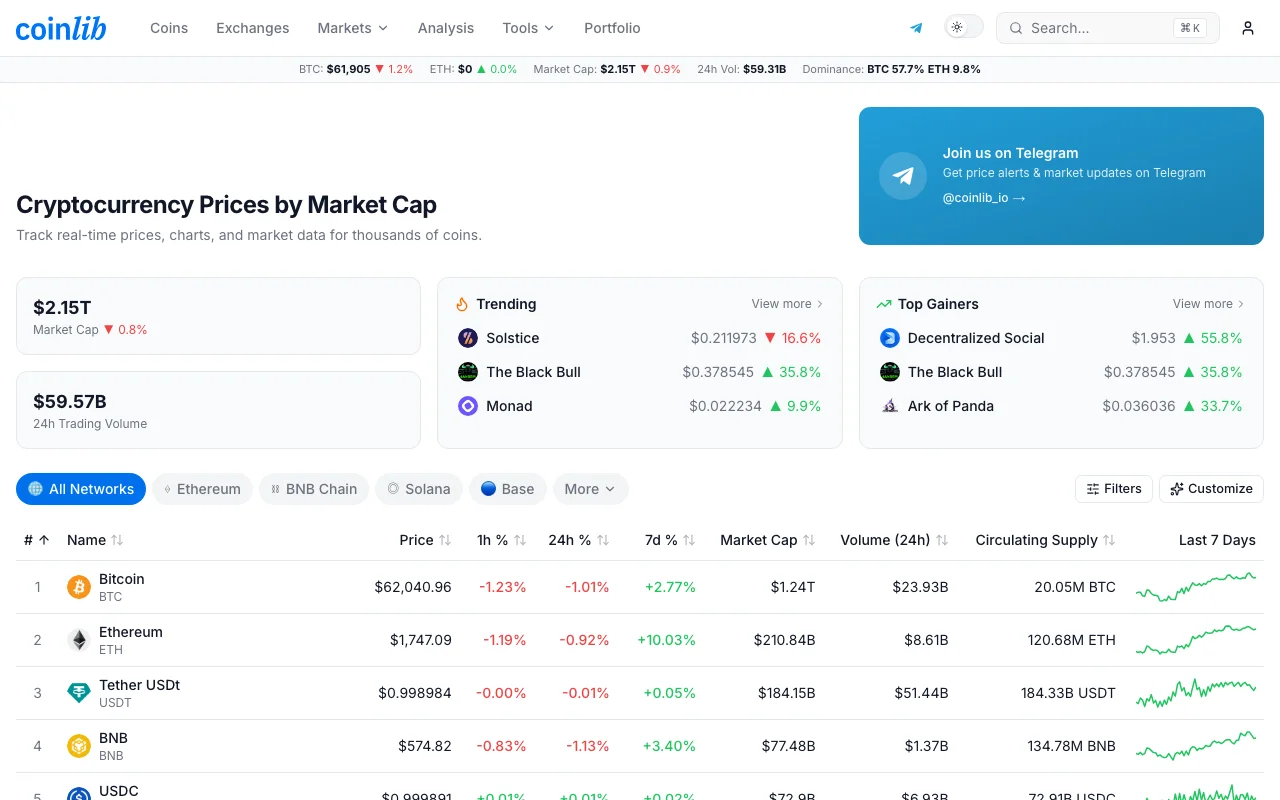Viewport: 1280px width, 800px height.
Task: Open the Filters button
Action: [1114, 489]
